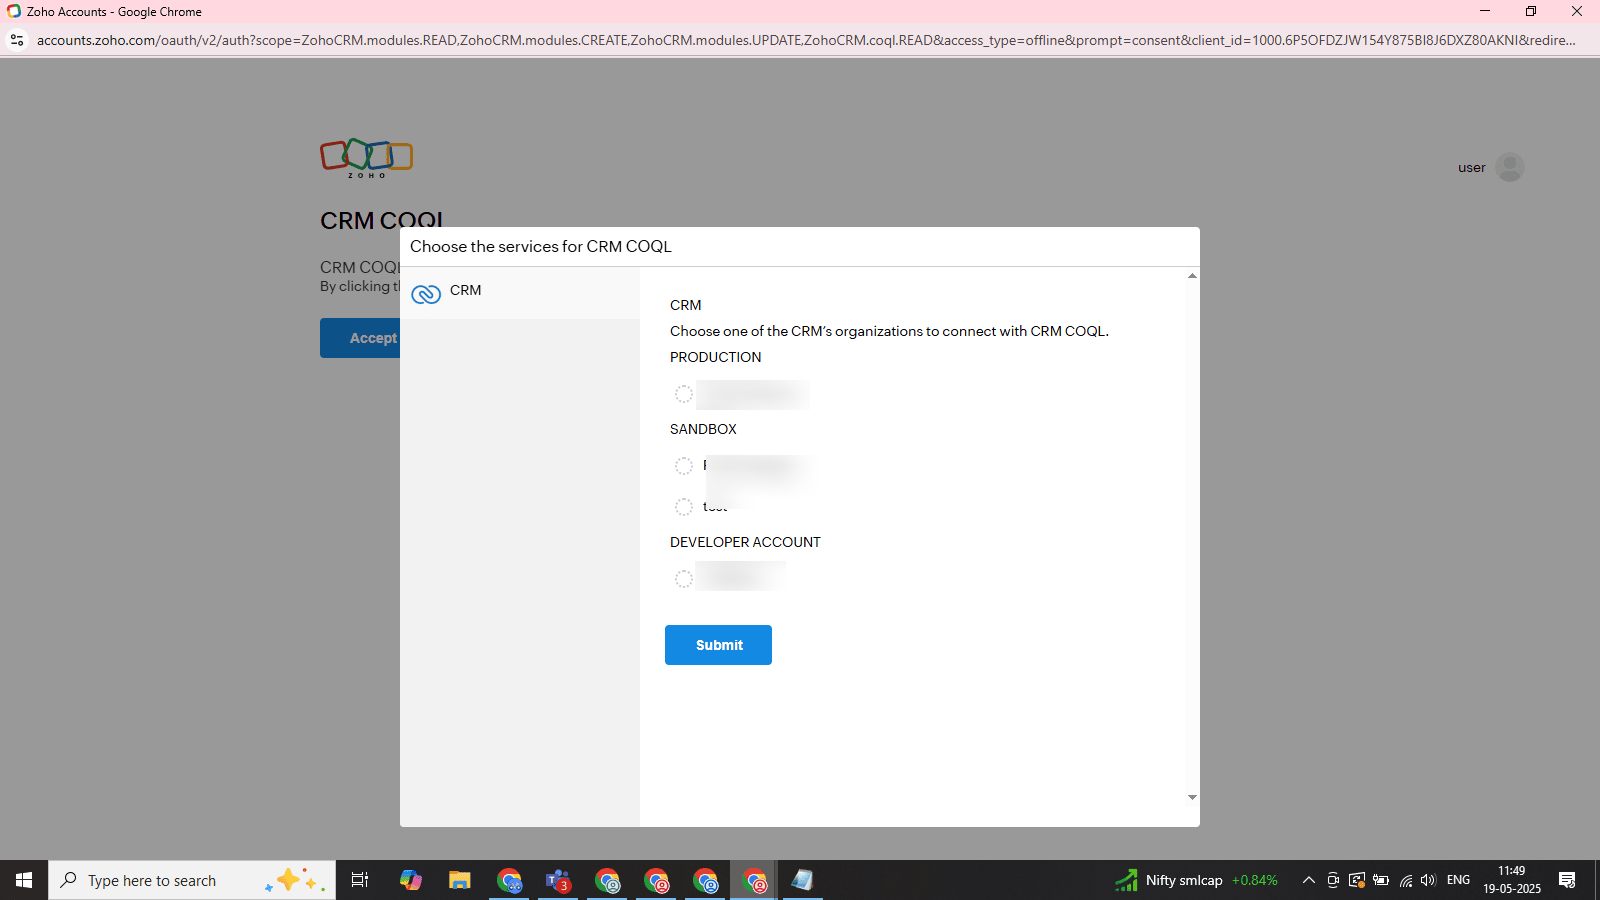Open File Explorer from the taskbar
1600x900 pixels.
tap(460, 880)
